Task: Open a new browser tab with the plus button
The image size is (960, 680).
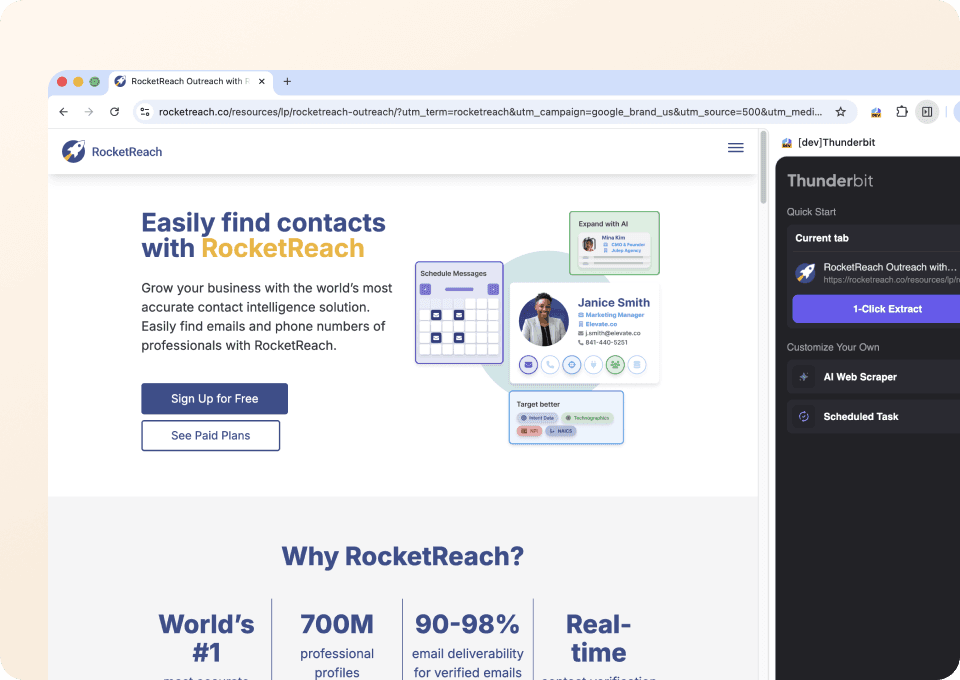Action: (287, 81)
